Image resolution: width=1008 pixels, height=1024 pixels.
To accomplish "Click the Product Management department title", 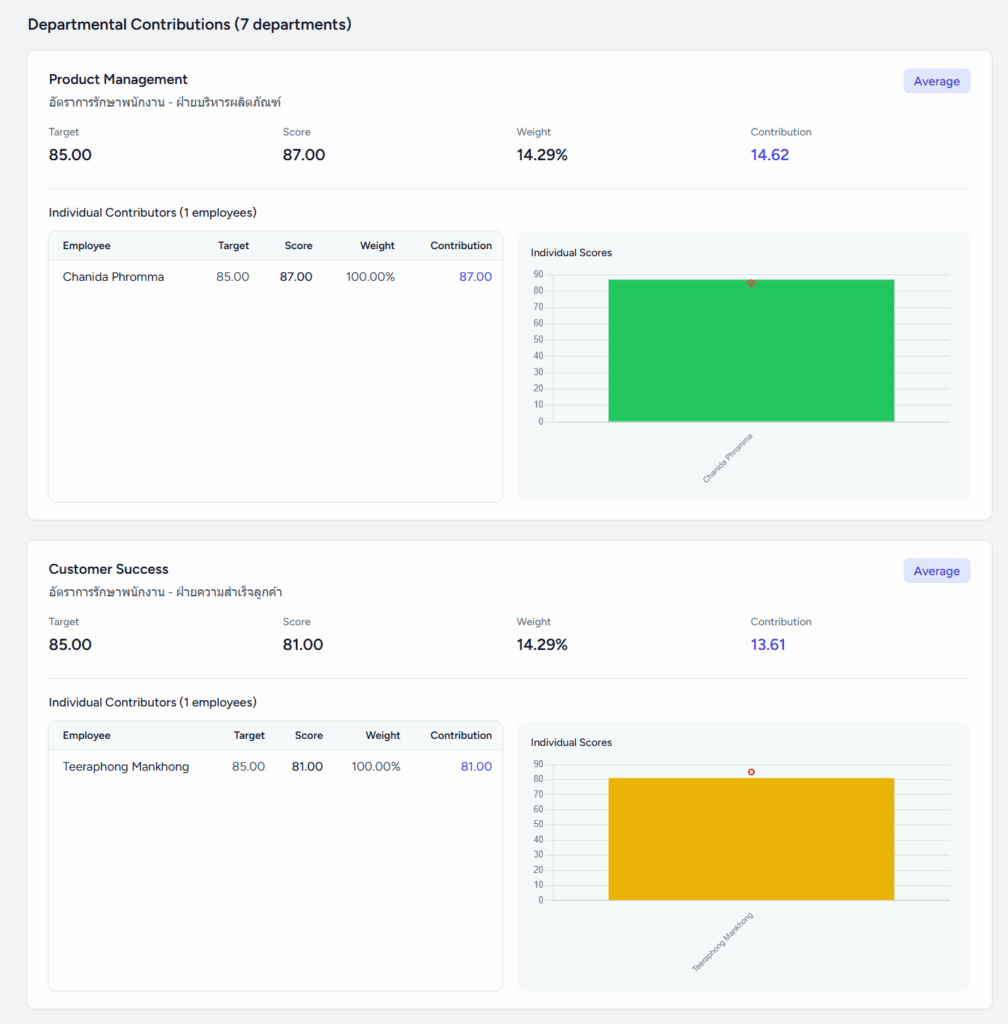I will pos(118,79).
